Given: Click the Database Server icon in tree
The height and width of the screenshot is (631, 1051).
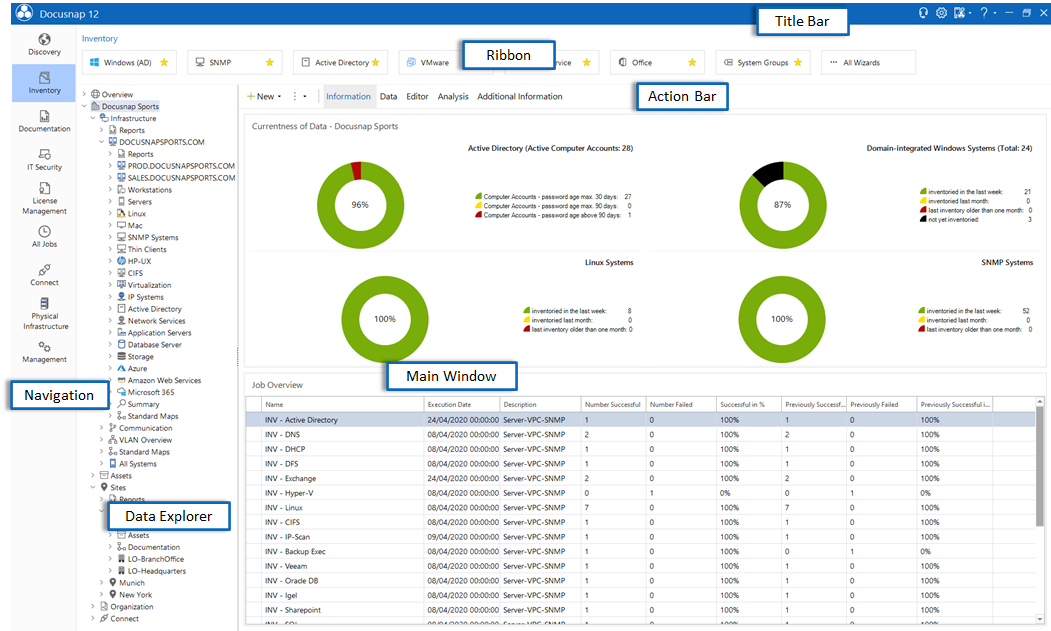Looking at the screenshot, I should 121,344.
